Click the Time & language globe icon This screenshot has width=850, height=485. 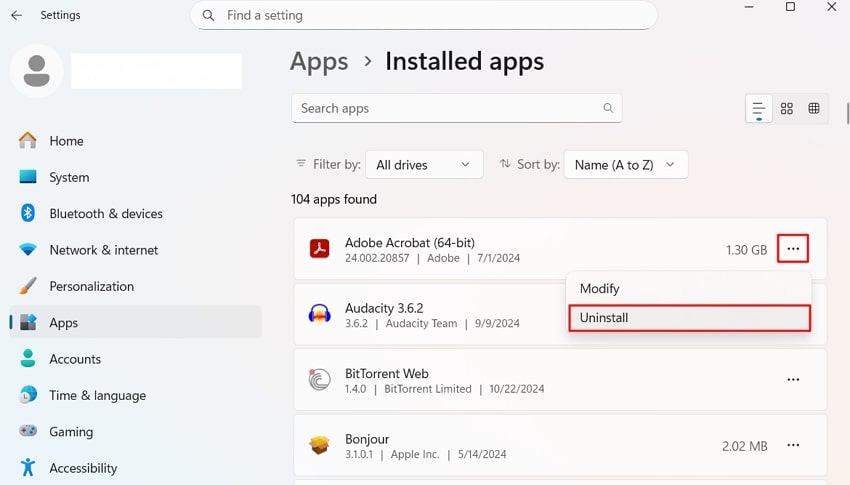28,395
